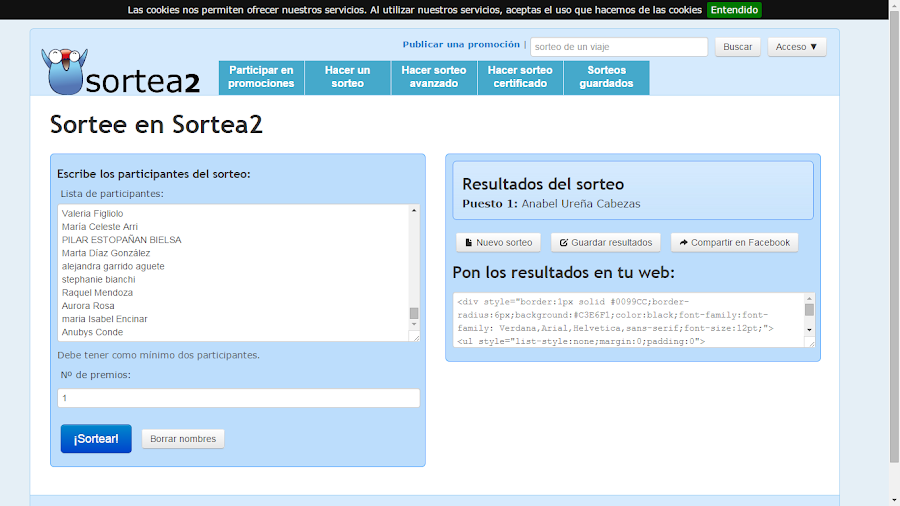Click participants list scroll-up arrow
Screen dimensions: 900x506
pyautogui.click(x=414, y=211)
